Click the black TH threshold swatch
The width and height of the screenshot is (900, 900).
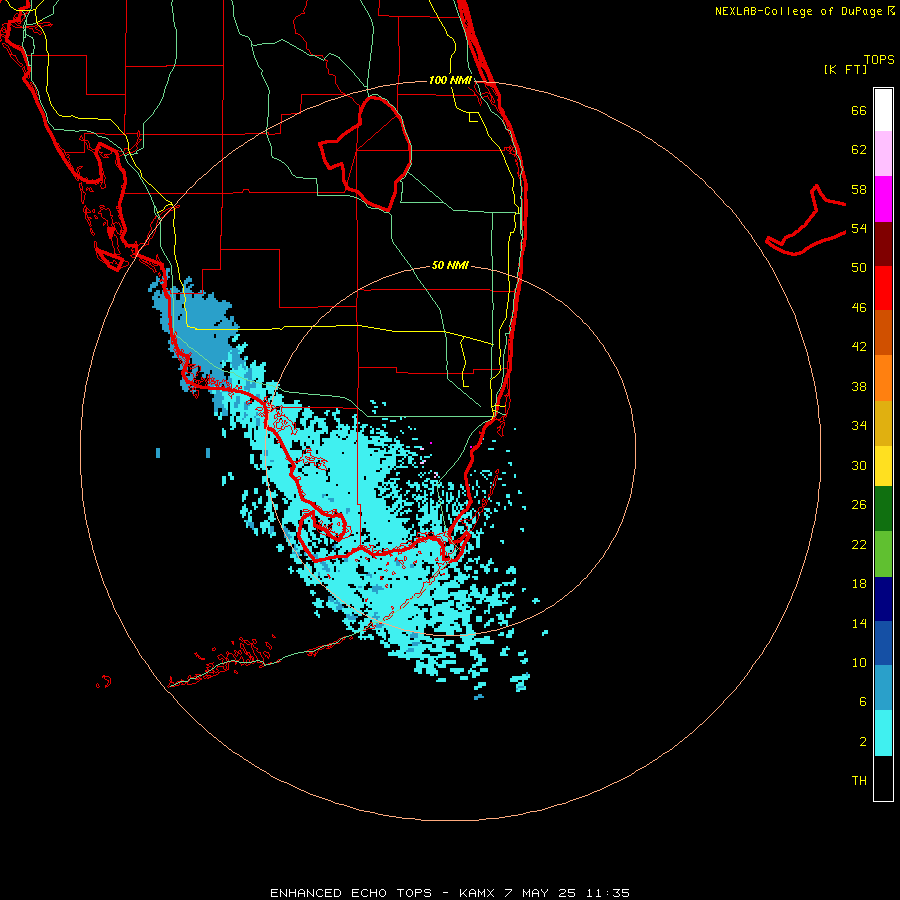pos(883,778)
